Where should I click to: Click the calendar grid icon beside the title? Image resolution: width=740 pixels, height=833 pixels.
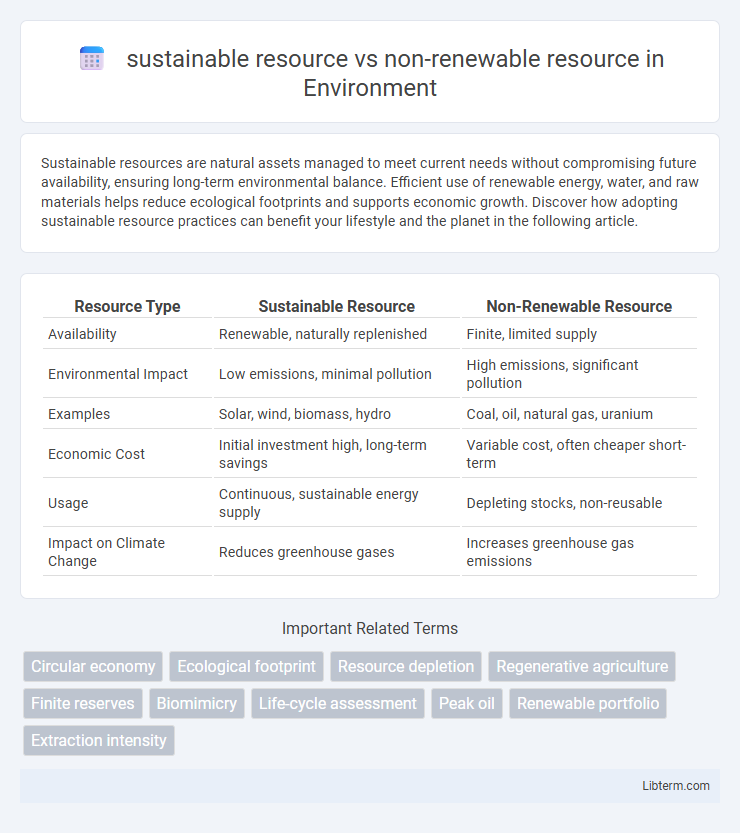tap(92, 59)
